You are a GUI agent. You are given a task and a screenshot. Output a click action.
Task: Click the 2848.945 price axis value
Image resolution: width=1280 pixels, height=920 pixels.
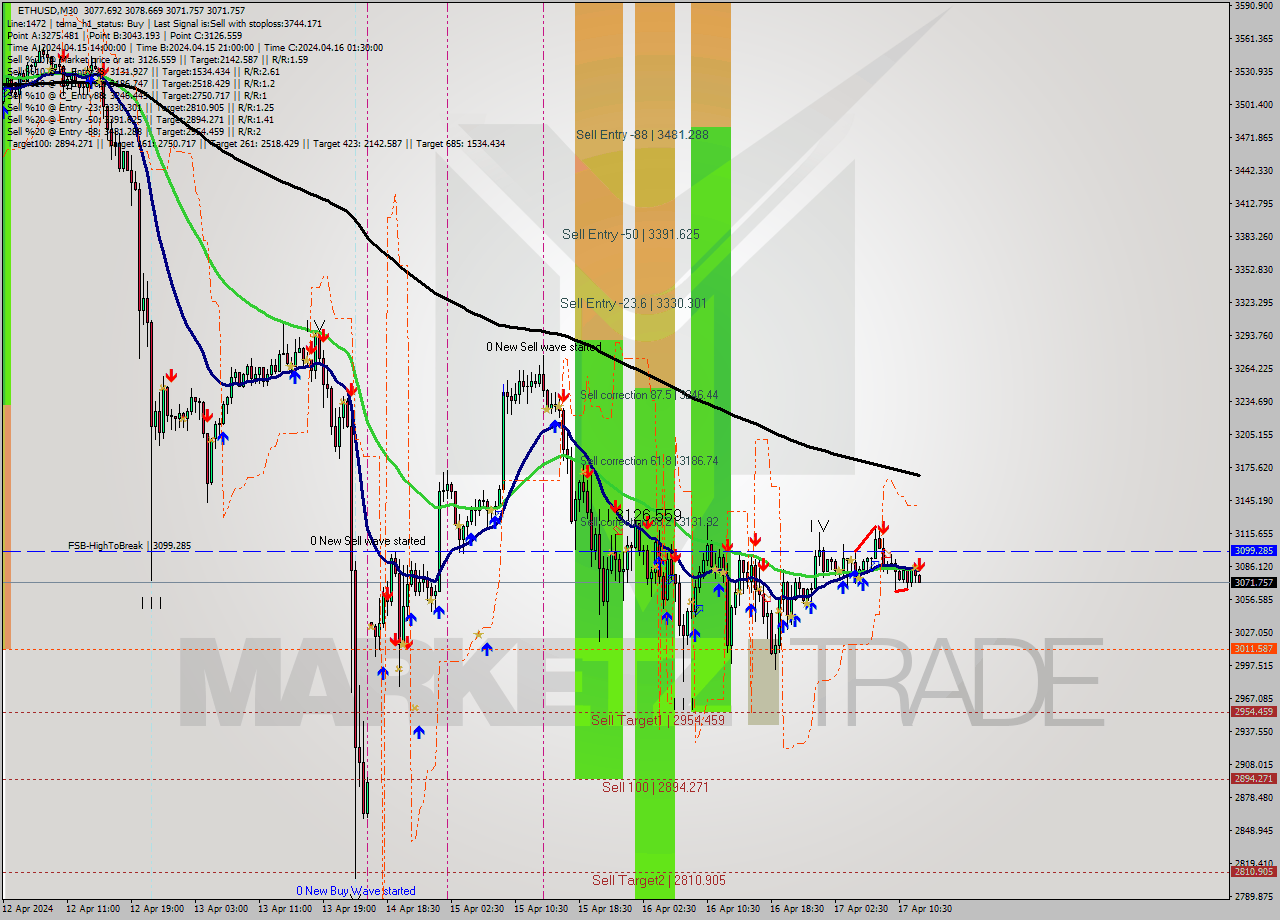pos(1254,831)
